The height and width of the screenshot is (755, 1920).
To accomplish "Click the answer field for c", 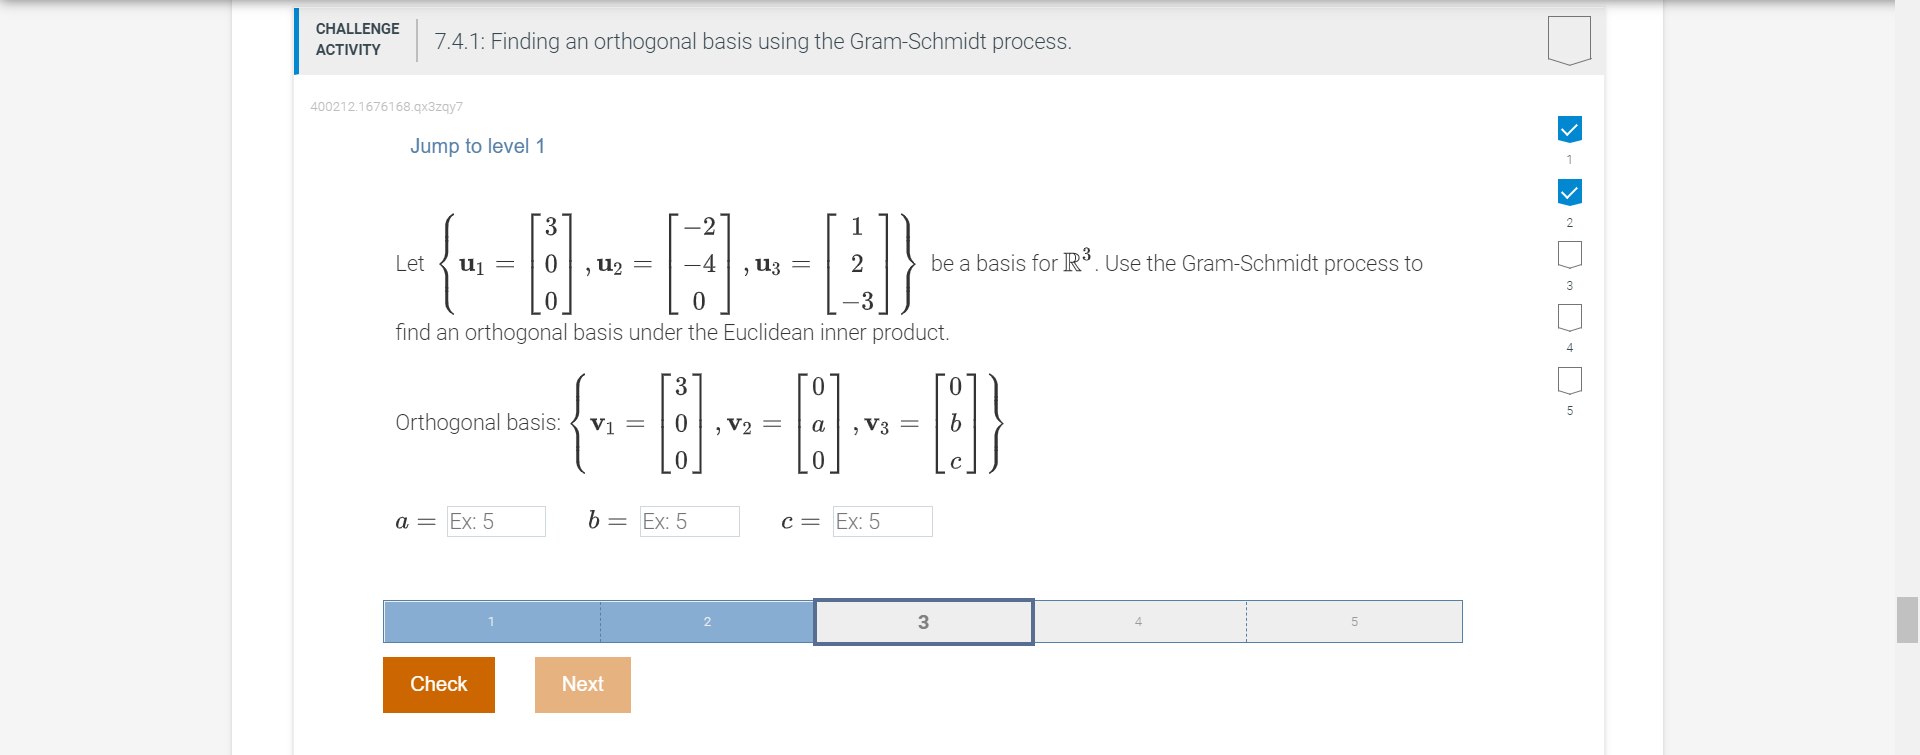I will point(881,521).
